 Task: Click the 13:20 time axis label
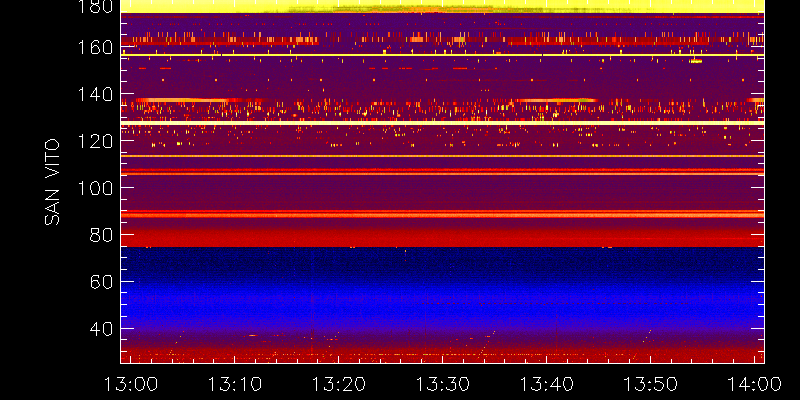339,384
